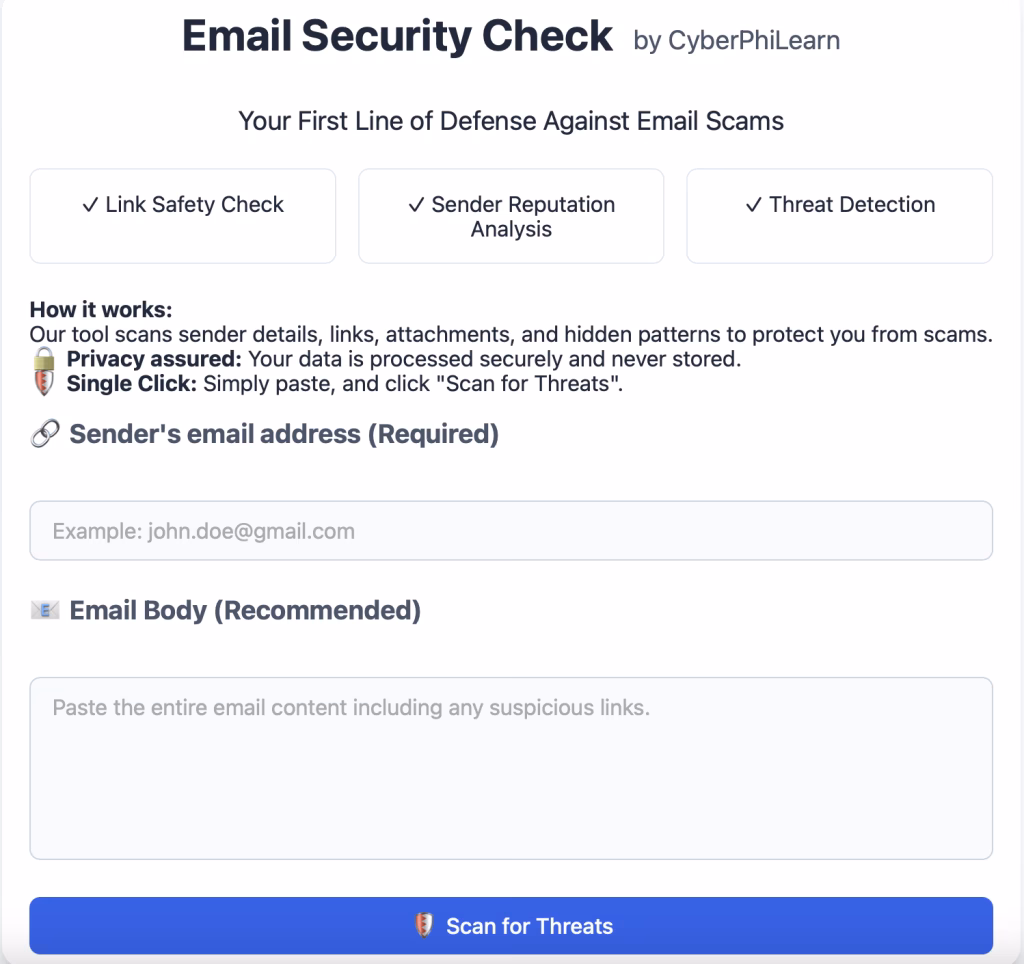Focus the sender's email address field

tap(511, 530)
